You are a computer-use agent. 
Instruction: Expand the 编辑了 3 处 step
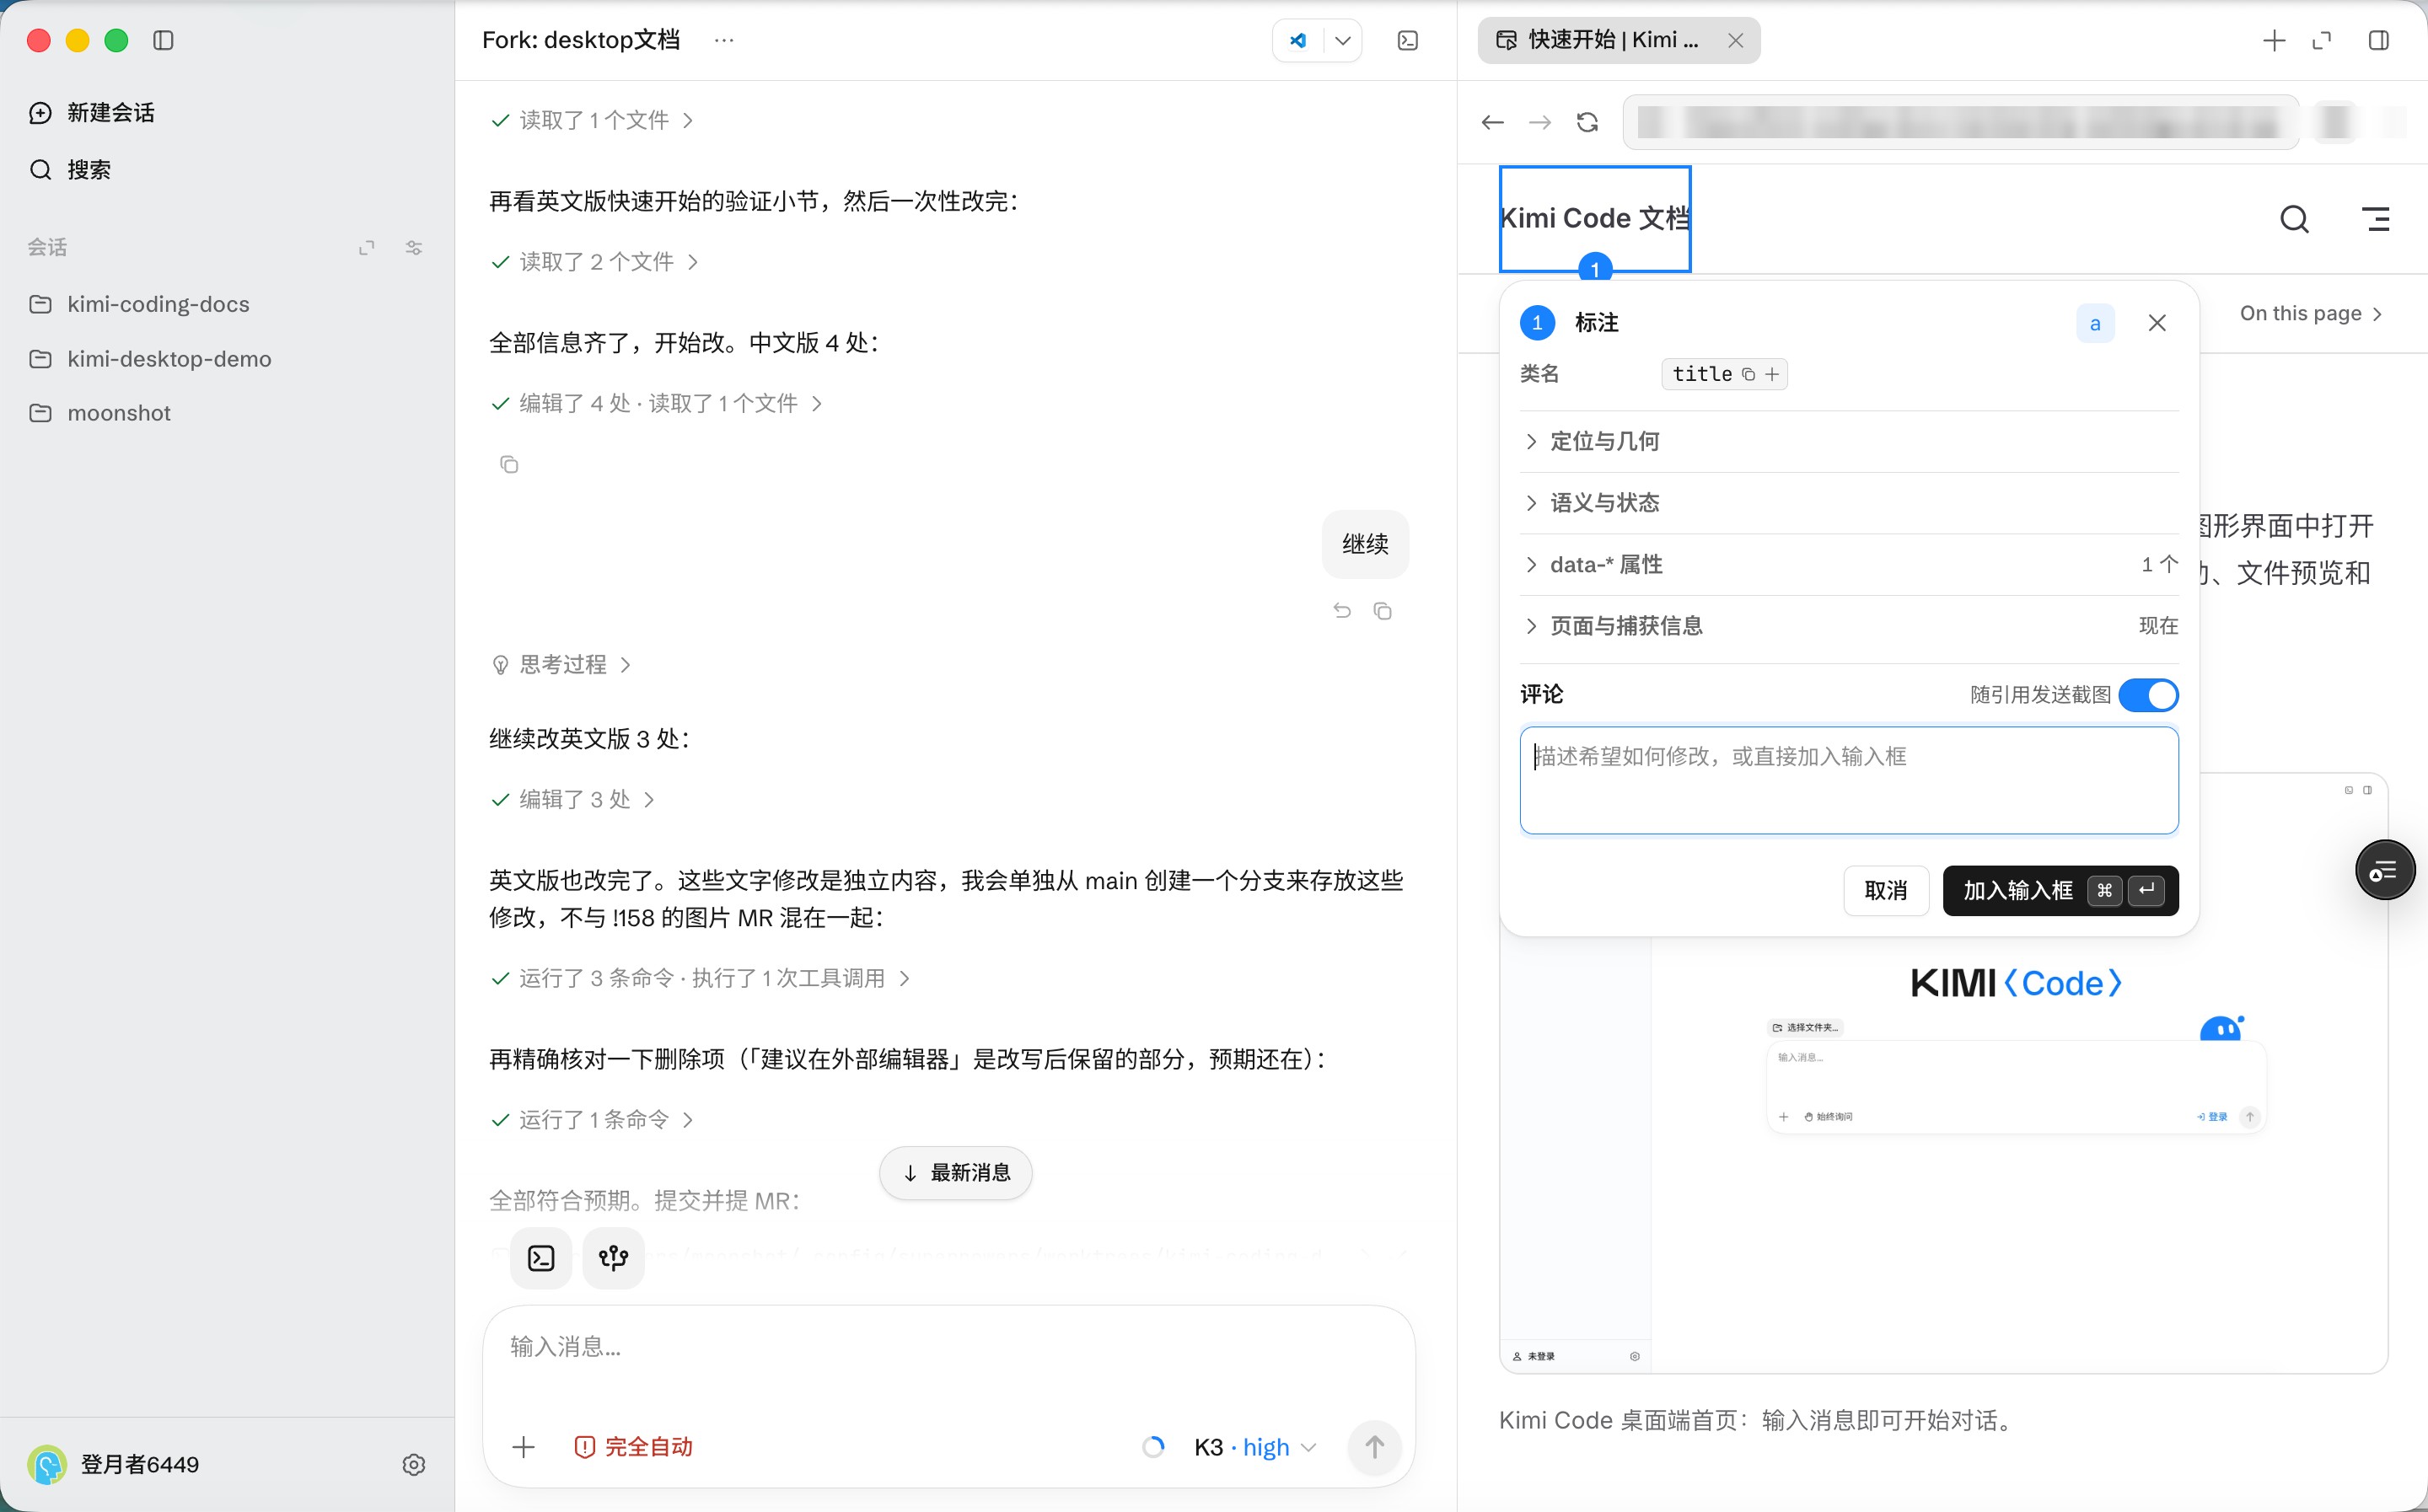tap(573, 800)
